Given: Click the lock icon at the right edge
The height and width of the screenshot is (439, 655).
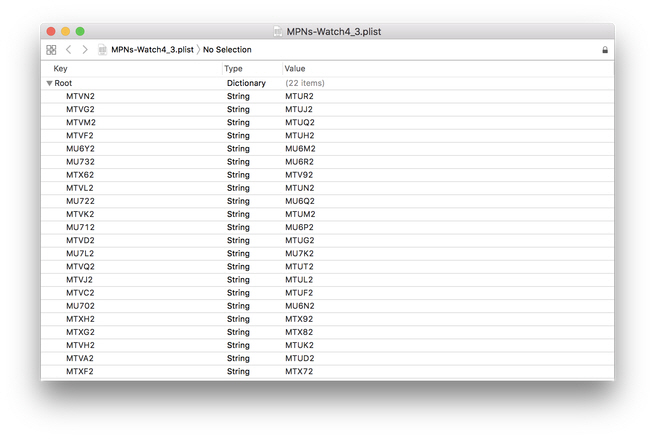Looking at the screenshot, I should coord(604,50).
